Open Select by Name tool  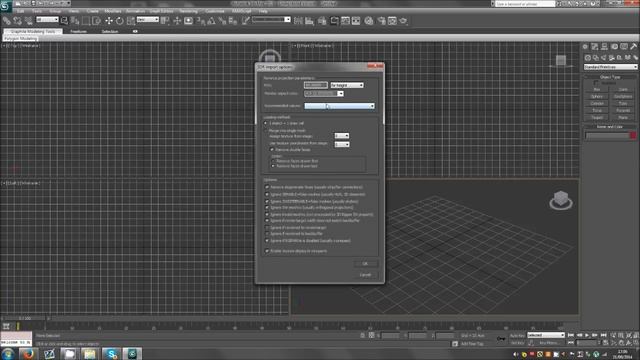[75, 20]
